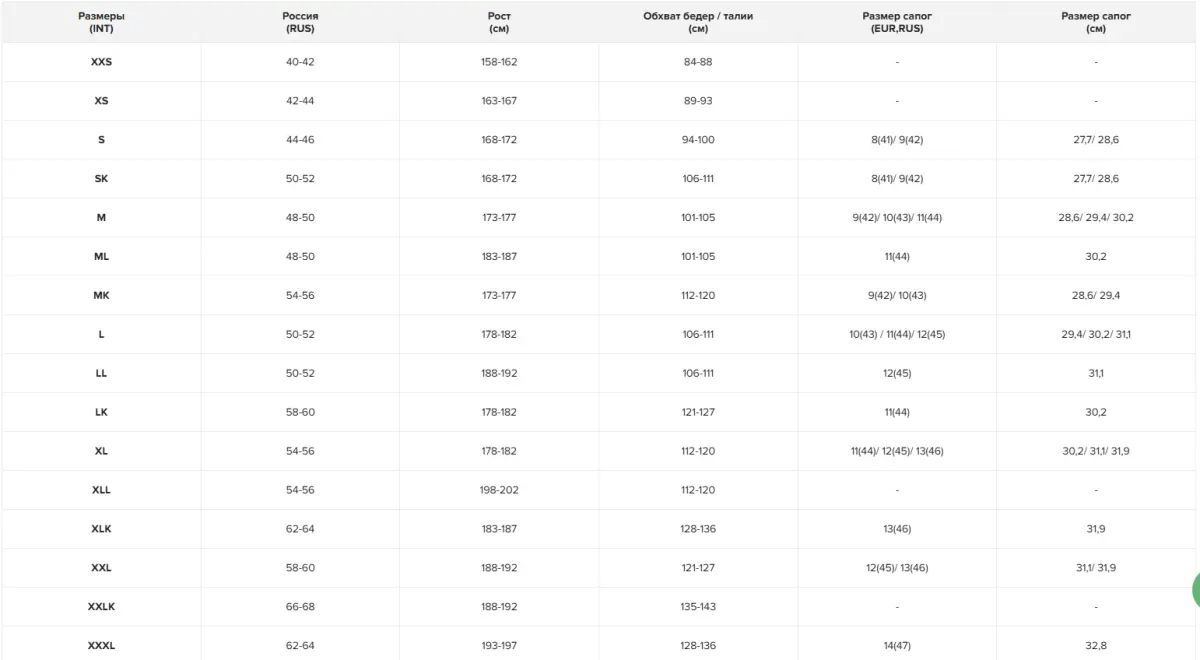
Task: Click the 40-42 Russian size cell
Action: click(x=300, y=62)
